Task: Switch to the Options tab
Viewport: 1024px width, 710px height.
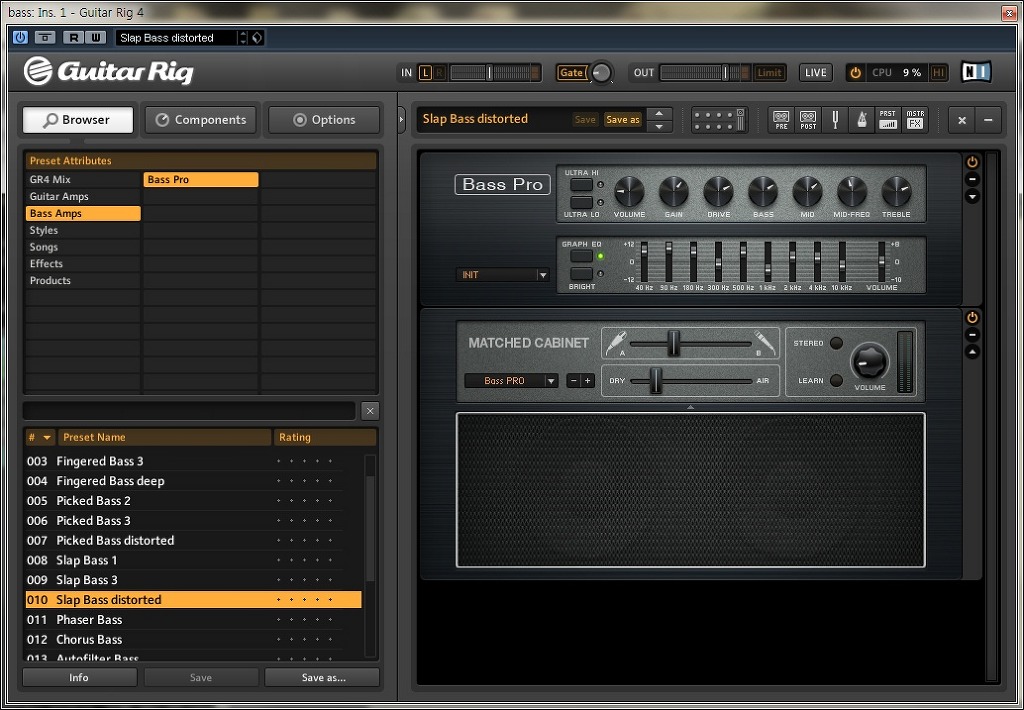Action: pos(324,120)
